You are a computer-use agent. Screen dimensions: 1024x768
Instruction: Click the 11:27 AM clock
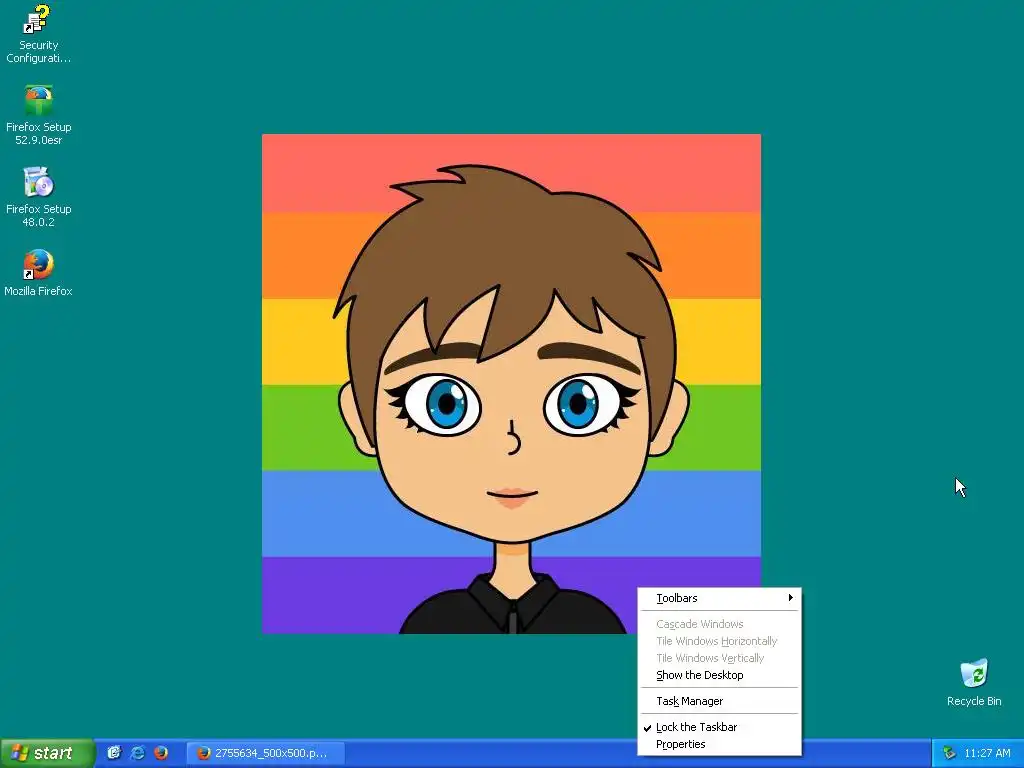click(x=987, y=753)
